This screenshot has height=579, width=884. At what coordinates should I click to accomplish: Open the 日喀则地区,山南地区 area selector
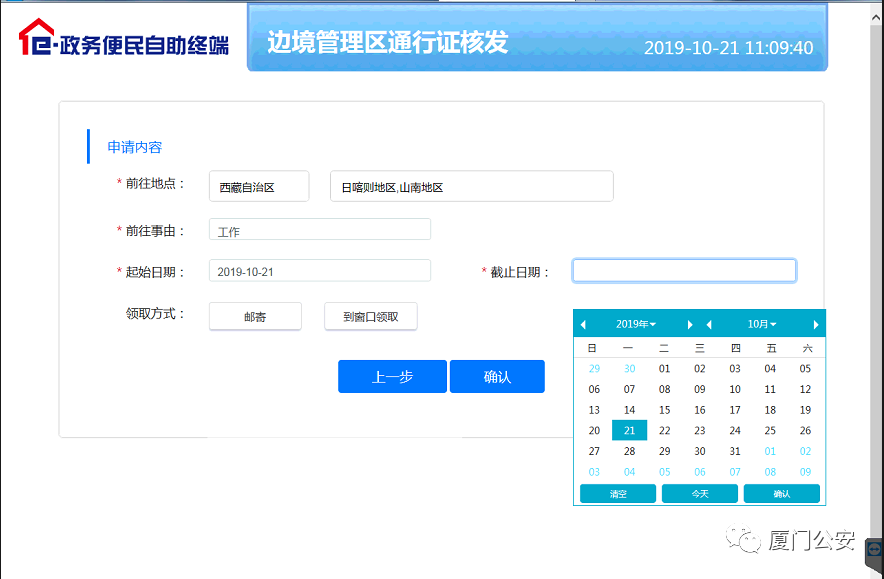point(471,186)
